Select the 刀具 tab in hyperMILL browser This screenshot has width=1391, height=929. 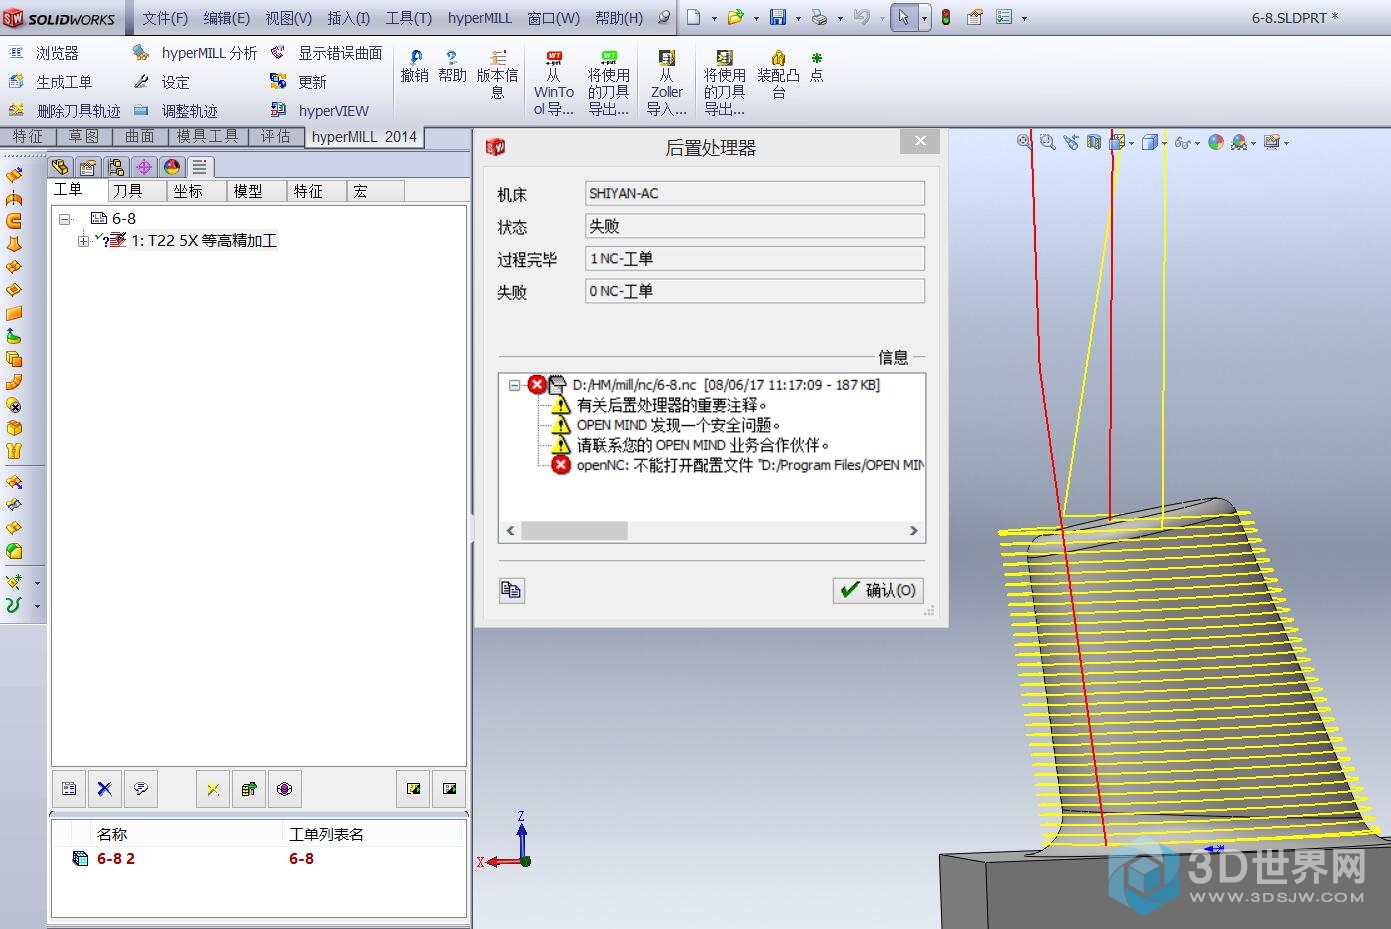click(x=138, y=191)
